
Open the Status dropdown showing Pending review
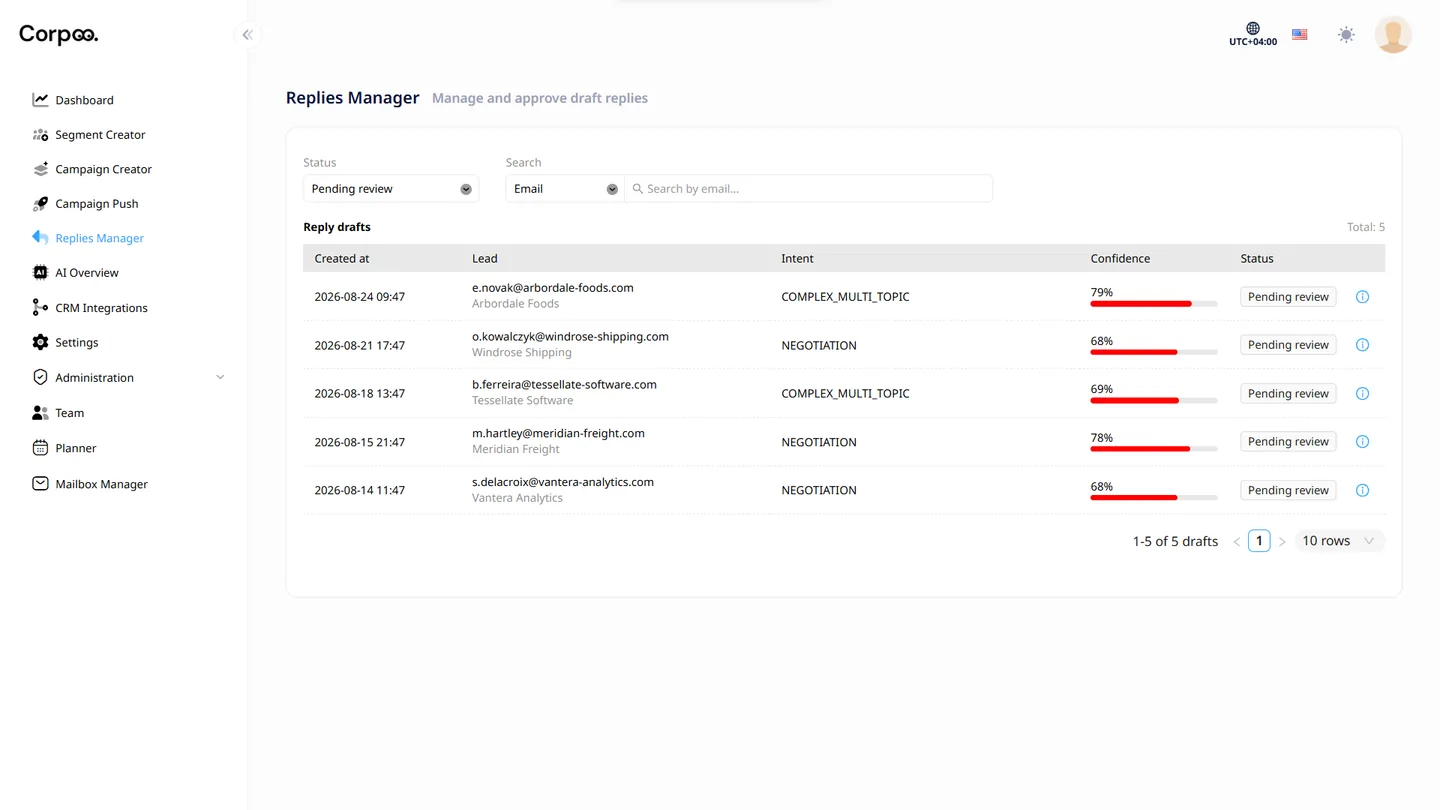click(x=391, y=189)
